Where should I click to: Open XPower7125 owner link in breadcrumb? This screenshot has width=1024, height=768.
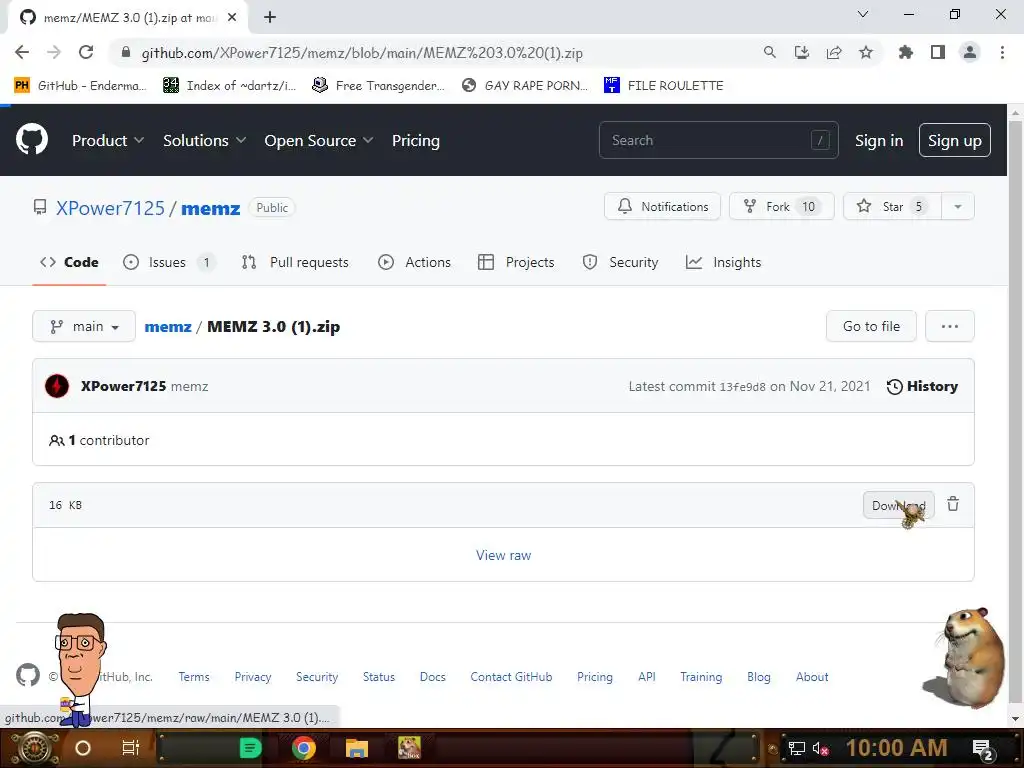tap(110, 208)
